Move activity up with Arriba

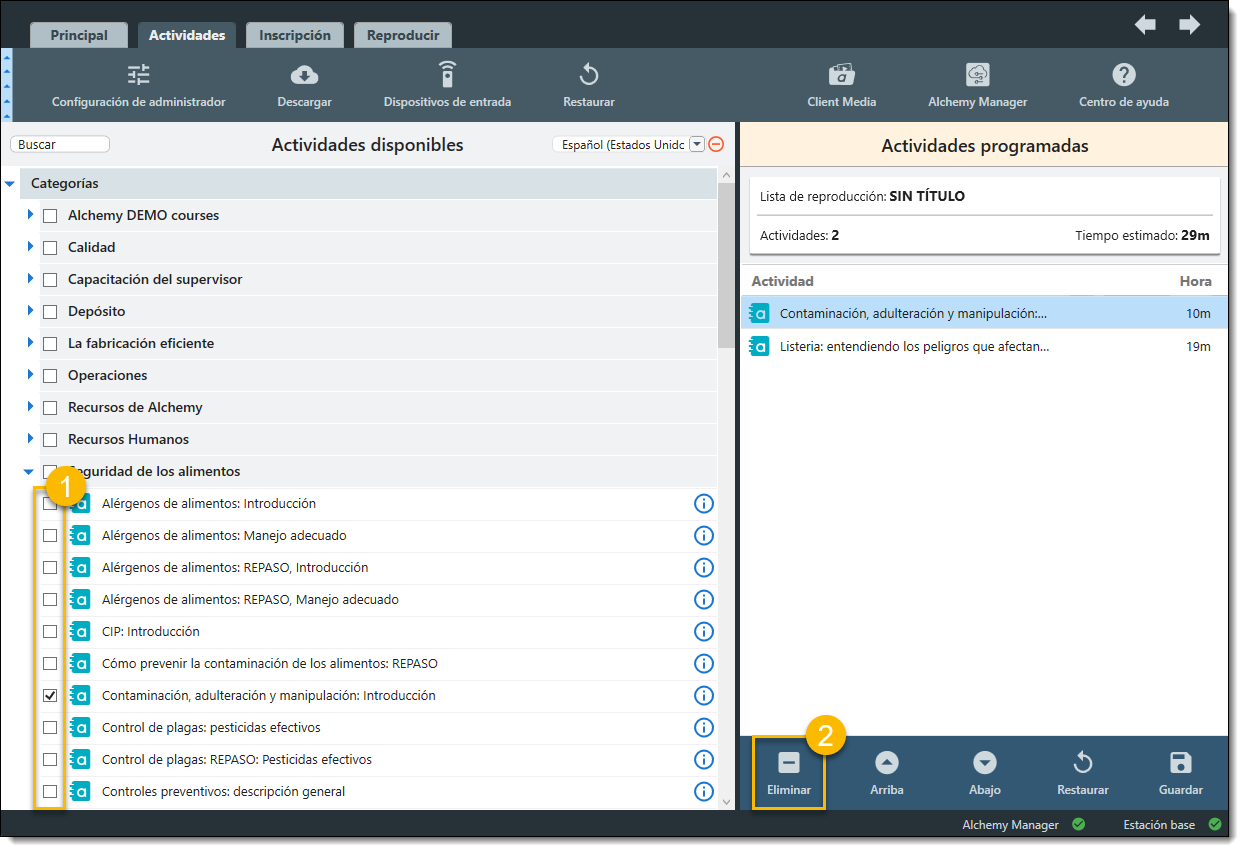[886, 773]
